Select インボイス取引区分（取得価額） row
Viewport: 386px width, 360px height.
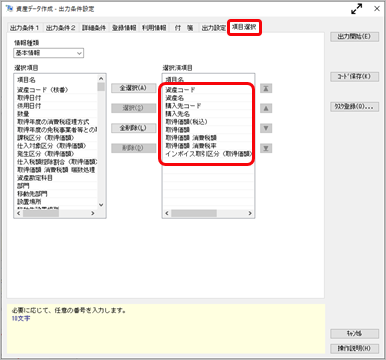tap(208, 154)
